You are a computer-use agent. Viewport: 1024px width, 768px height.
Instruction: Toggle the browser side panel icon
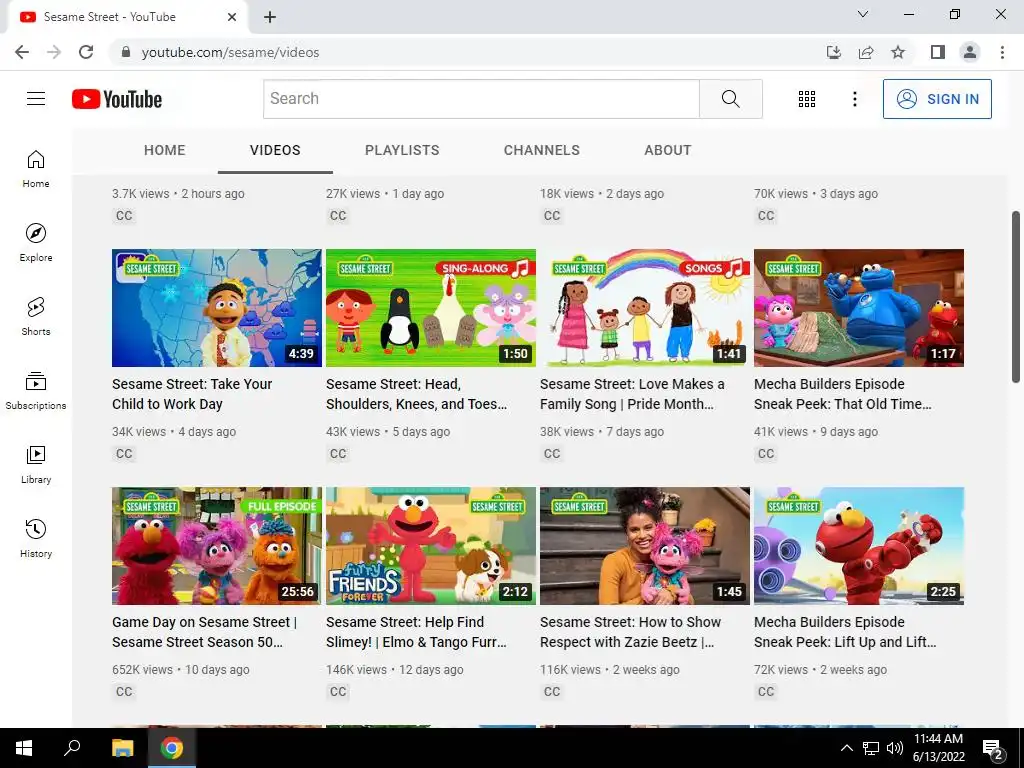coord(938,52)
